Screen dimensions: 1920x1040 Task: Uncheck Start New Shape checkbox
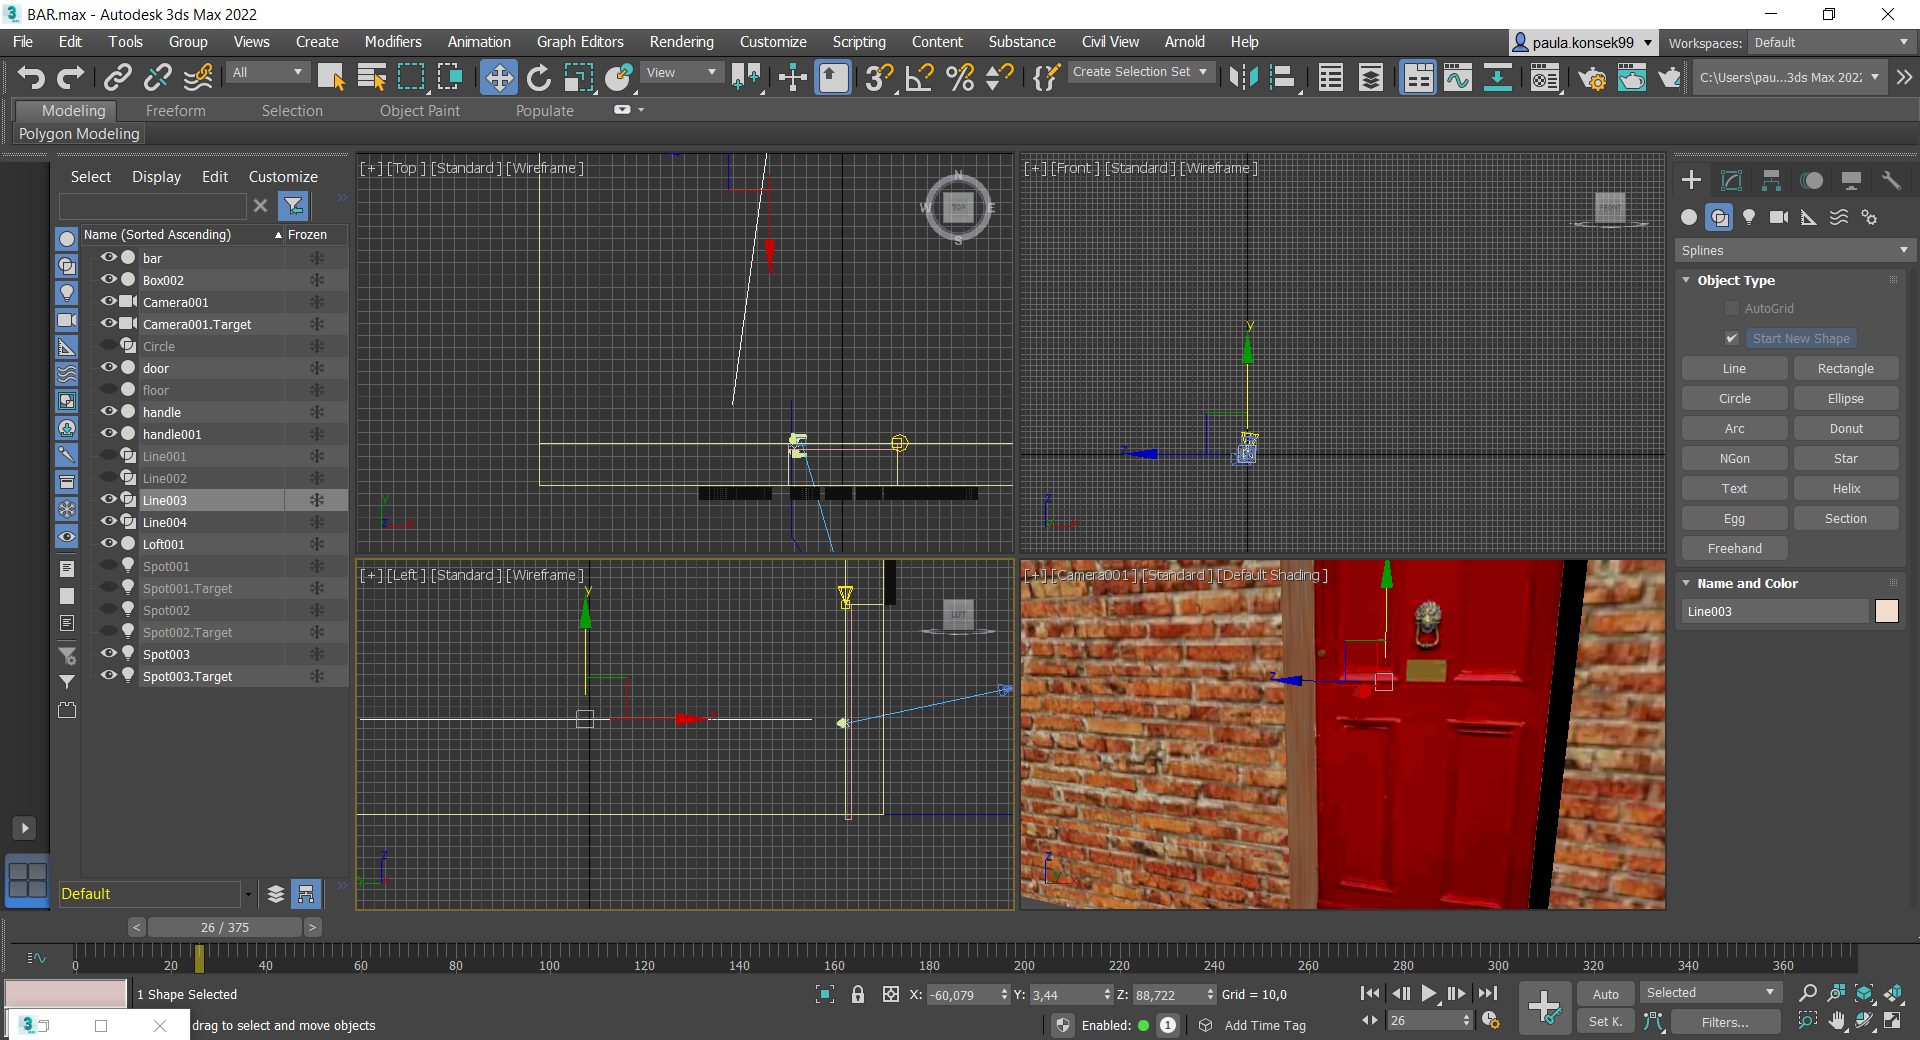click(x=1732, y=339)
